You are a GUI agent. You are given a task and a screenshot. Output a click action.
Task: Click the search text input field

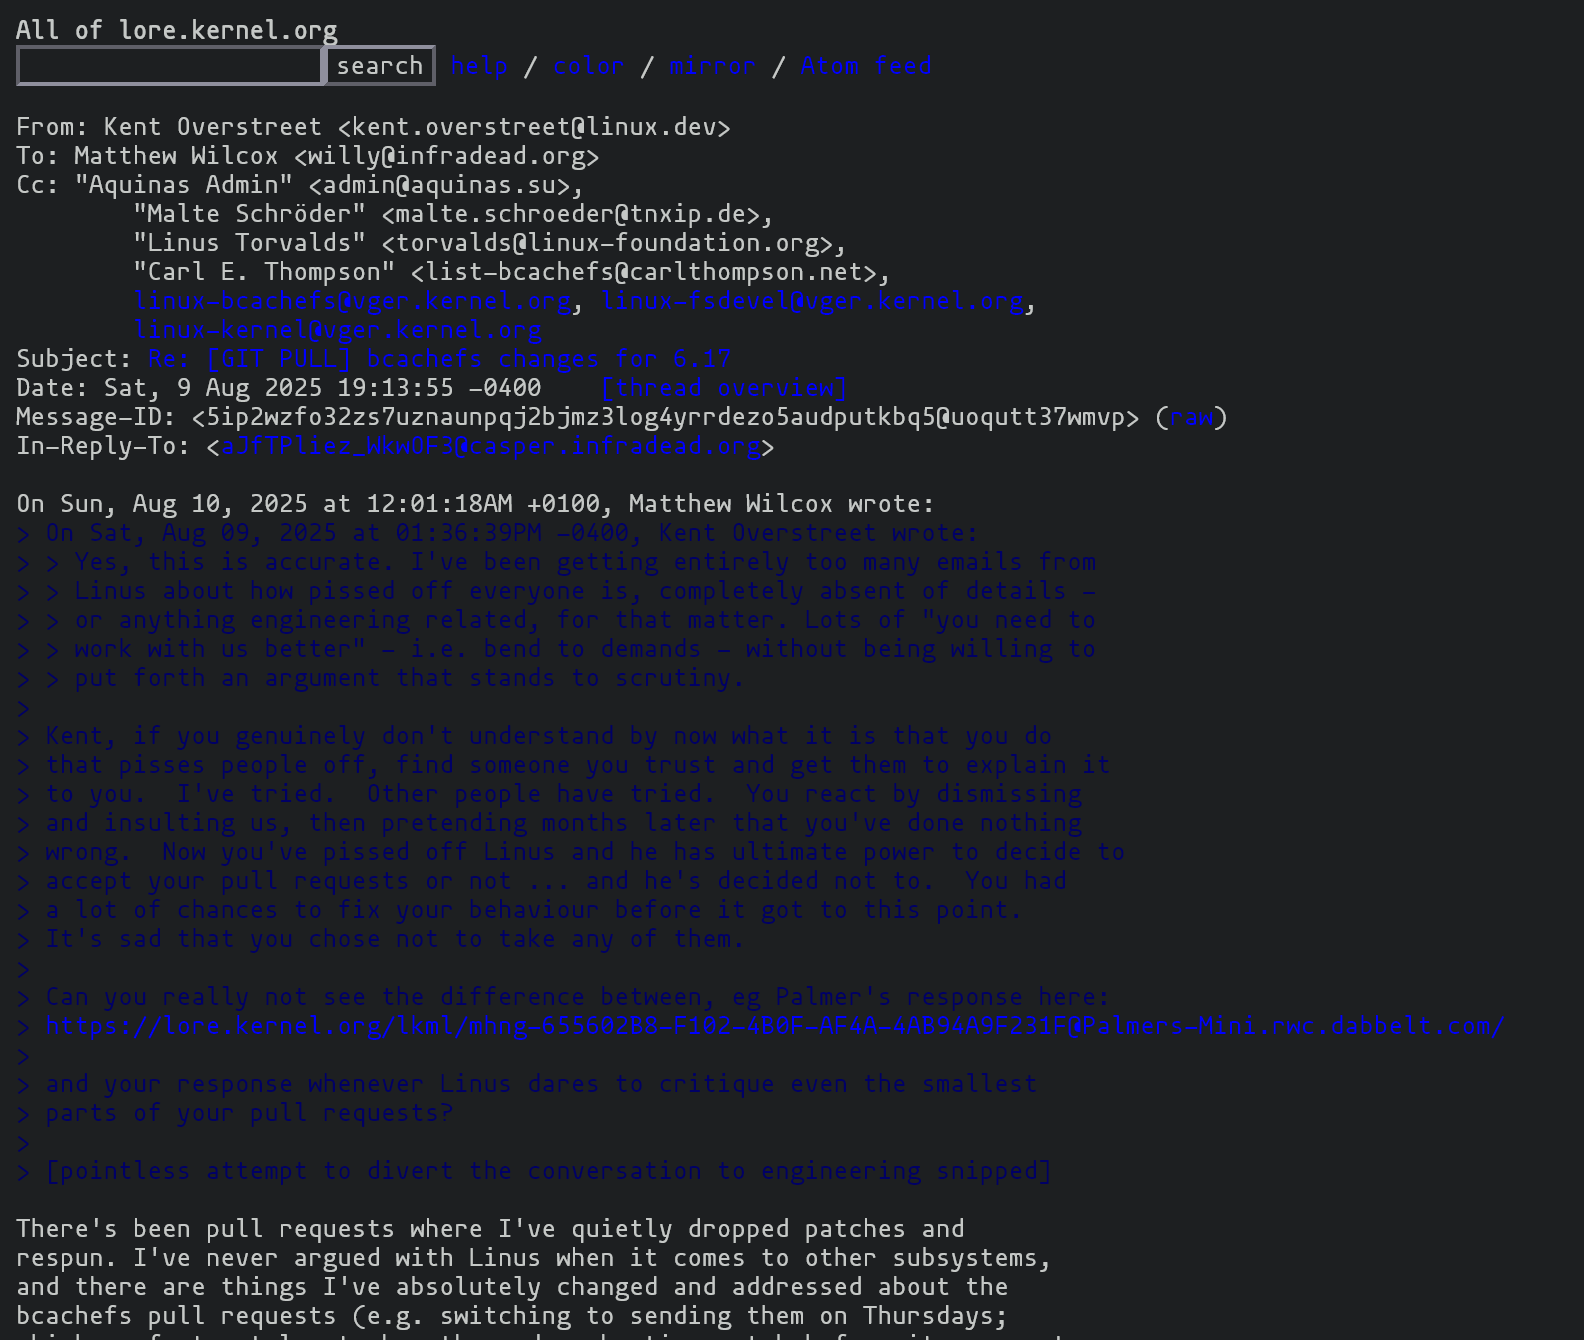coord(170,66)
